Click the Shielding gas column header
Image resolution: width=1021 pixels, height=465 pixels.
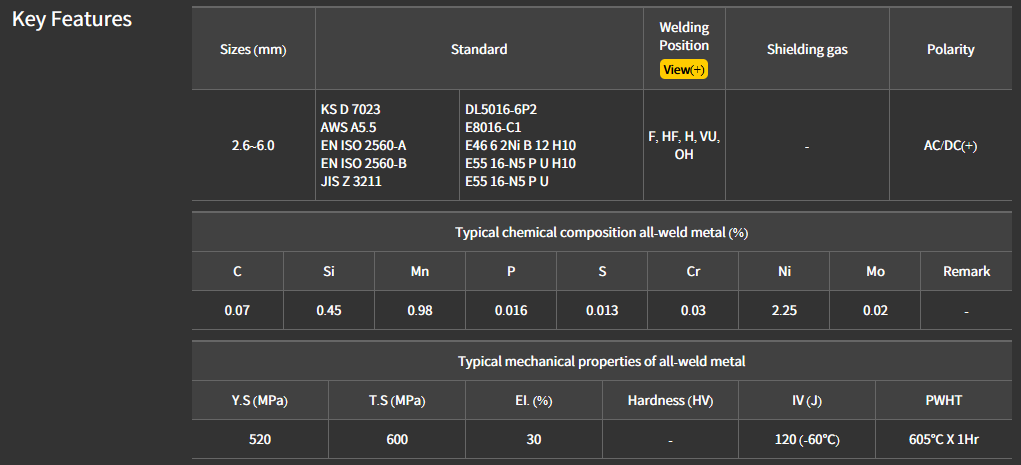coord(807,49)
